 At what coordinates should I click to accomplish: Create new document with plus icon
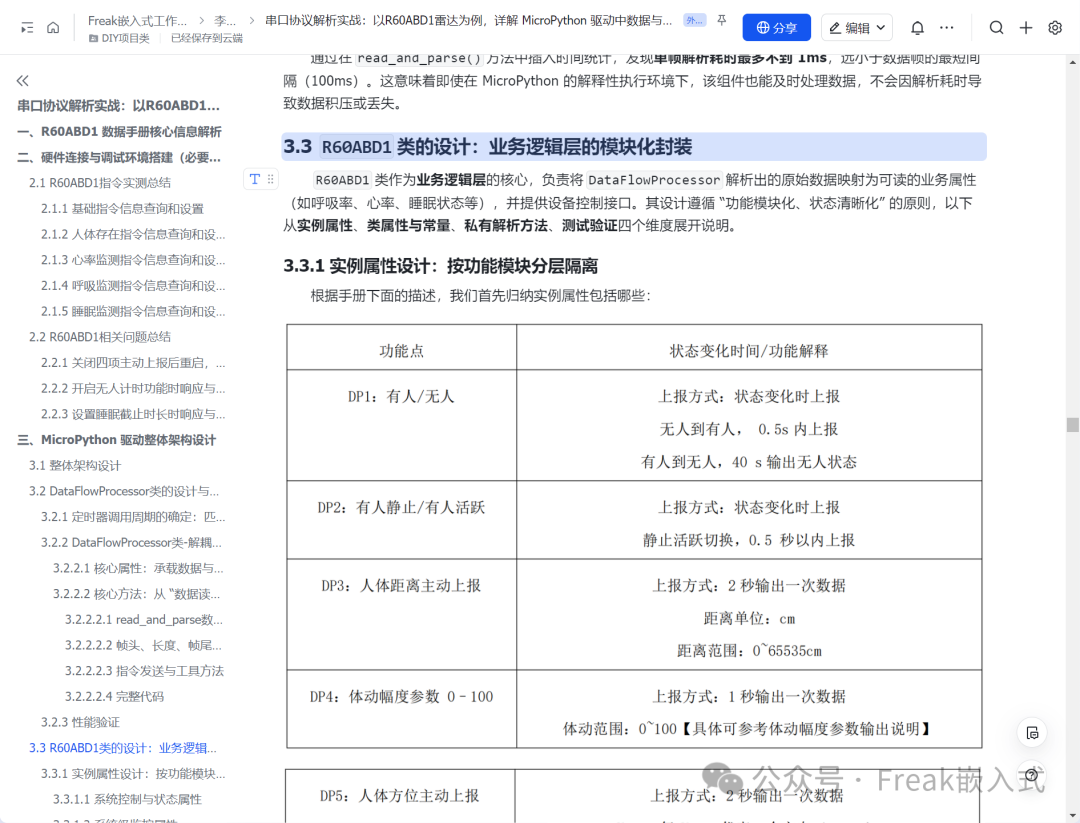(1026, 28)
